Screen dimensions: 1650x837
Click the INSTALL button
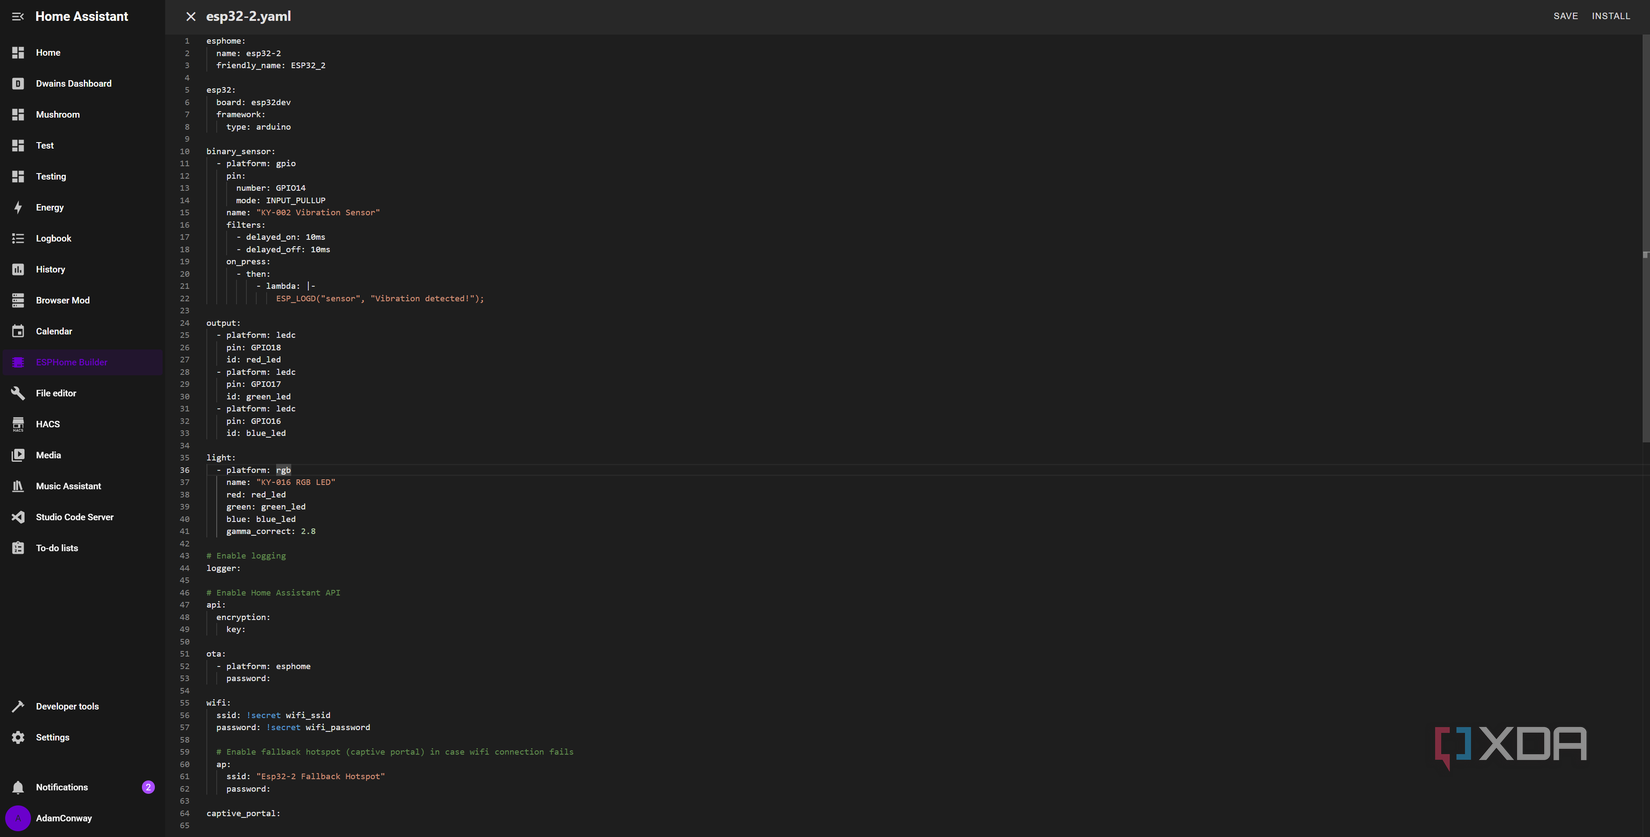1611,16
